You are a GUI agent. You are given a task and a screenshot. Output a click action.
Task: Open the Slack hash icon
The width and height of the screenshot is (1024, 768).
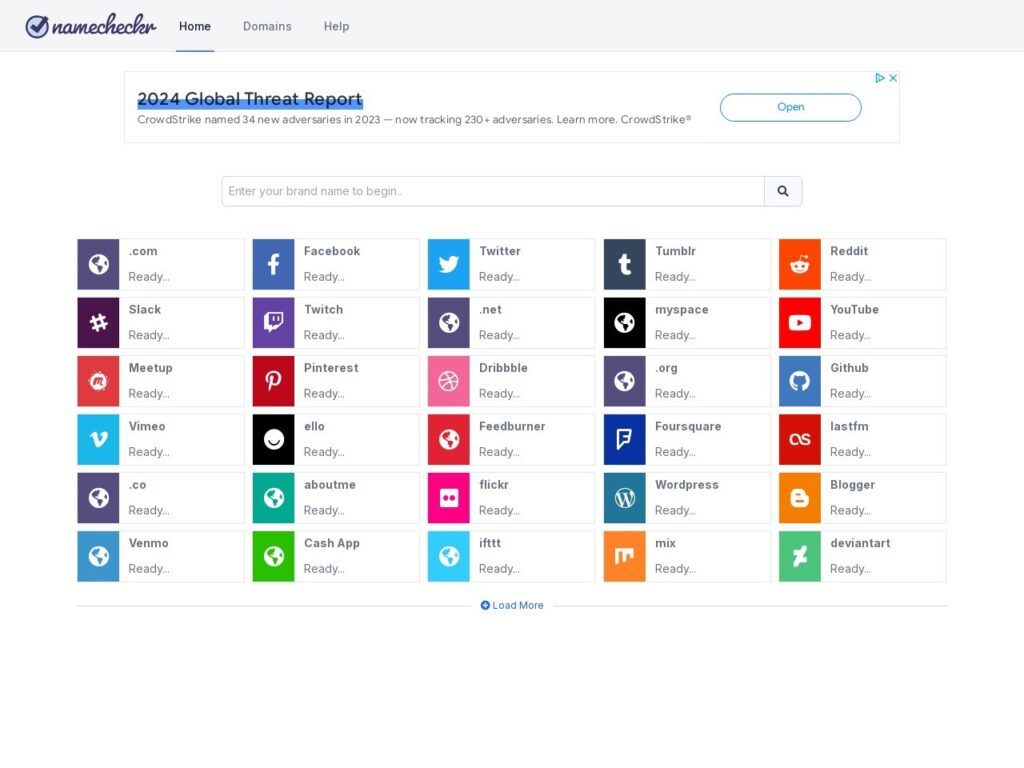point(98,323)
